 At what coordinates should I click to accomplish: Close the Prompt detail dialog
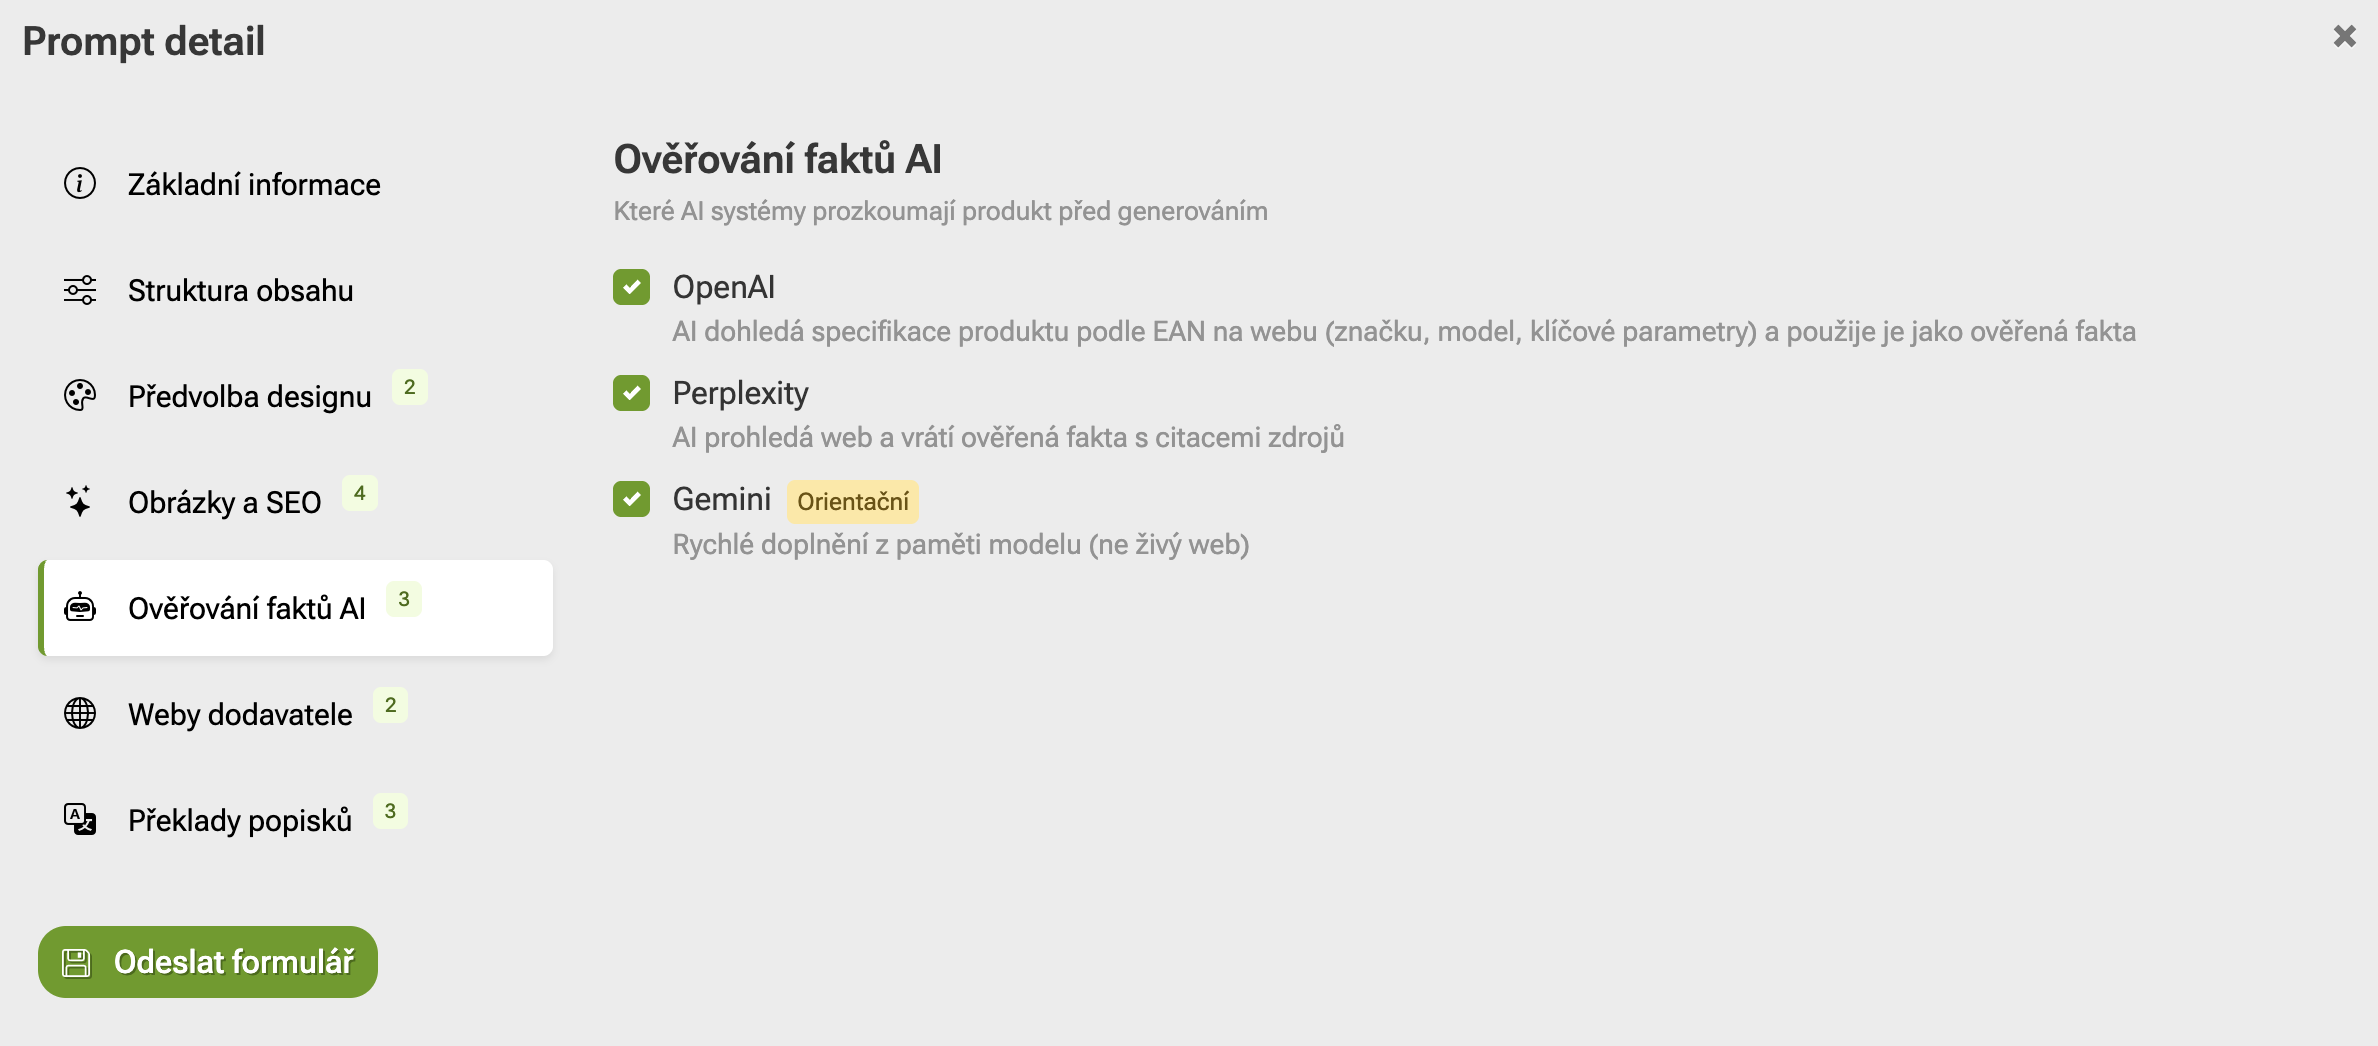tap(2345, 37)
